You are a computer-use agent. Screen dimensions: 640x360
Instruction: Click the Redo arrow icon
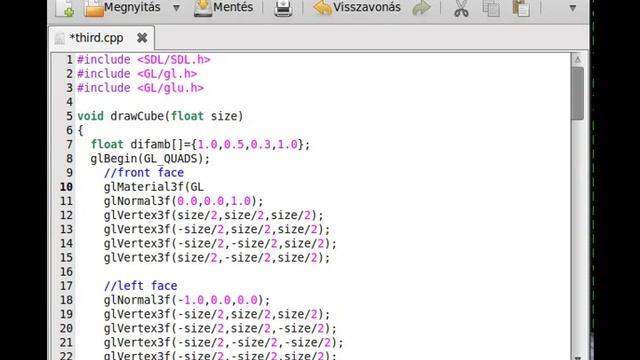pos(422,8)
